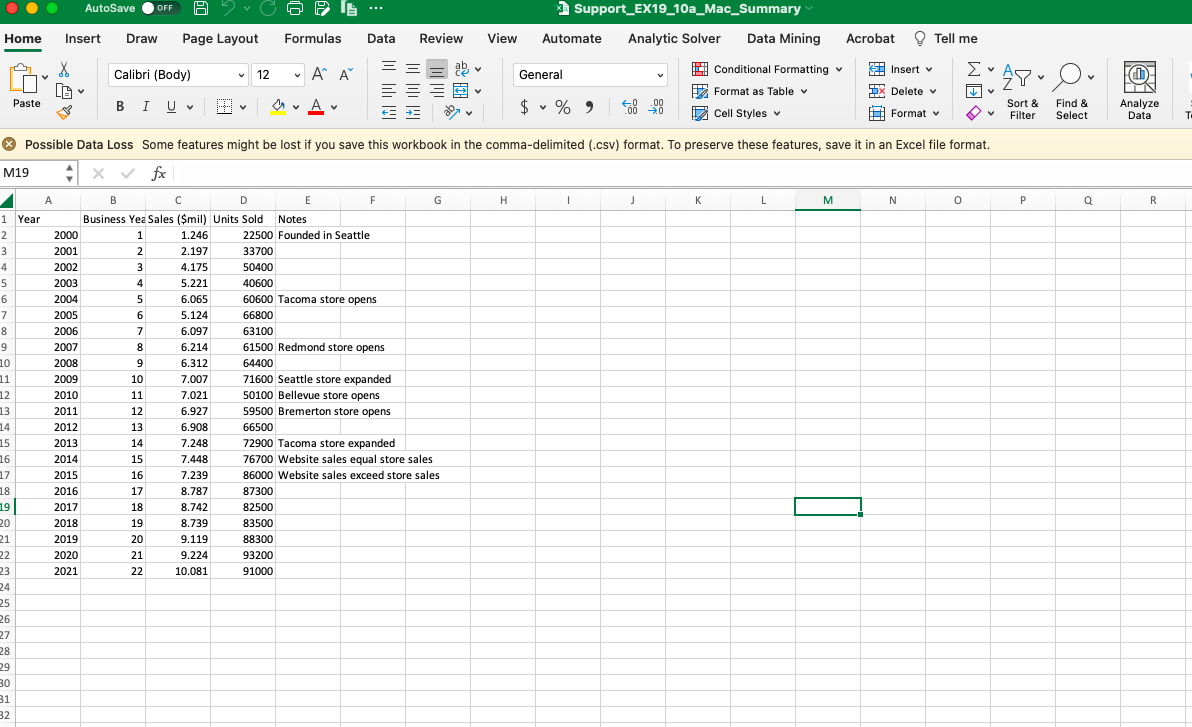Click the AutoSum sigma icon

pos(975,70)
